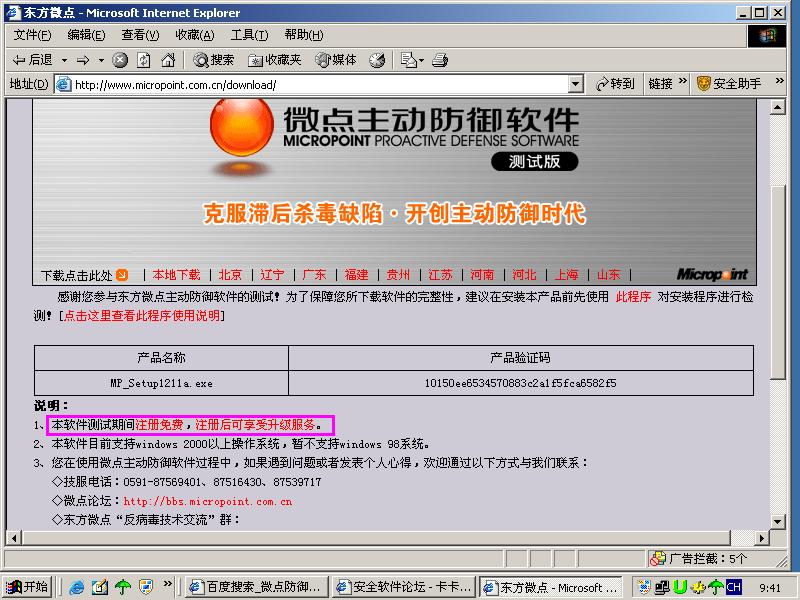Open the 工具(T) menu
800x600 pixels.
(249, 35)
